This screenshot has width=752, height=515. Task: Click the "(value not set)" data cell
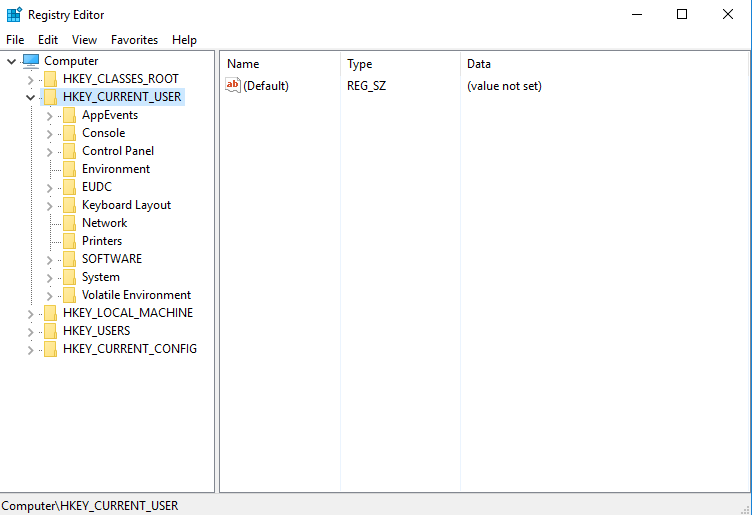coord(505,86)
